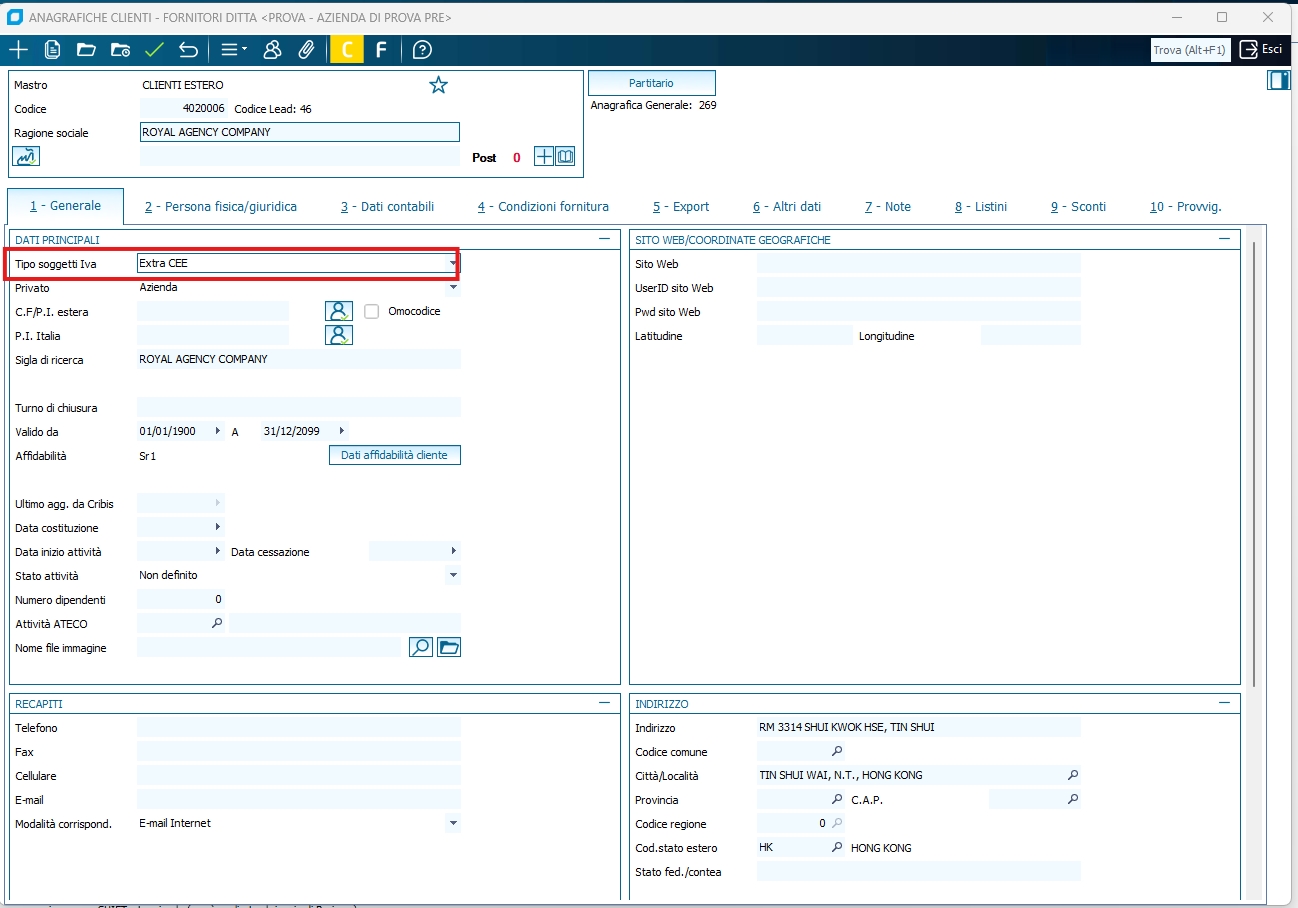
Task: Mark record as favorite with star icon
Action: (438, 85)
